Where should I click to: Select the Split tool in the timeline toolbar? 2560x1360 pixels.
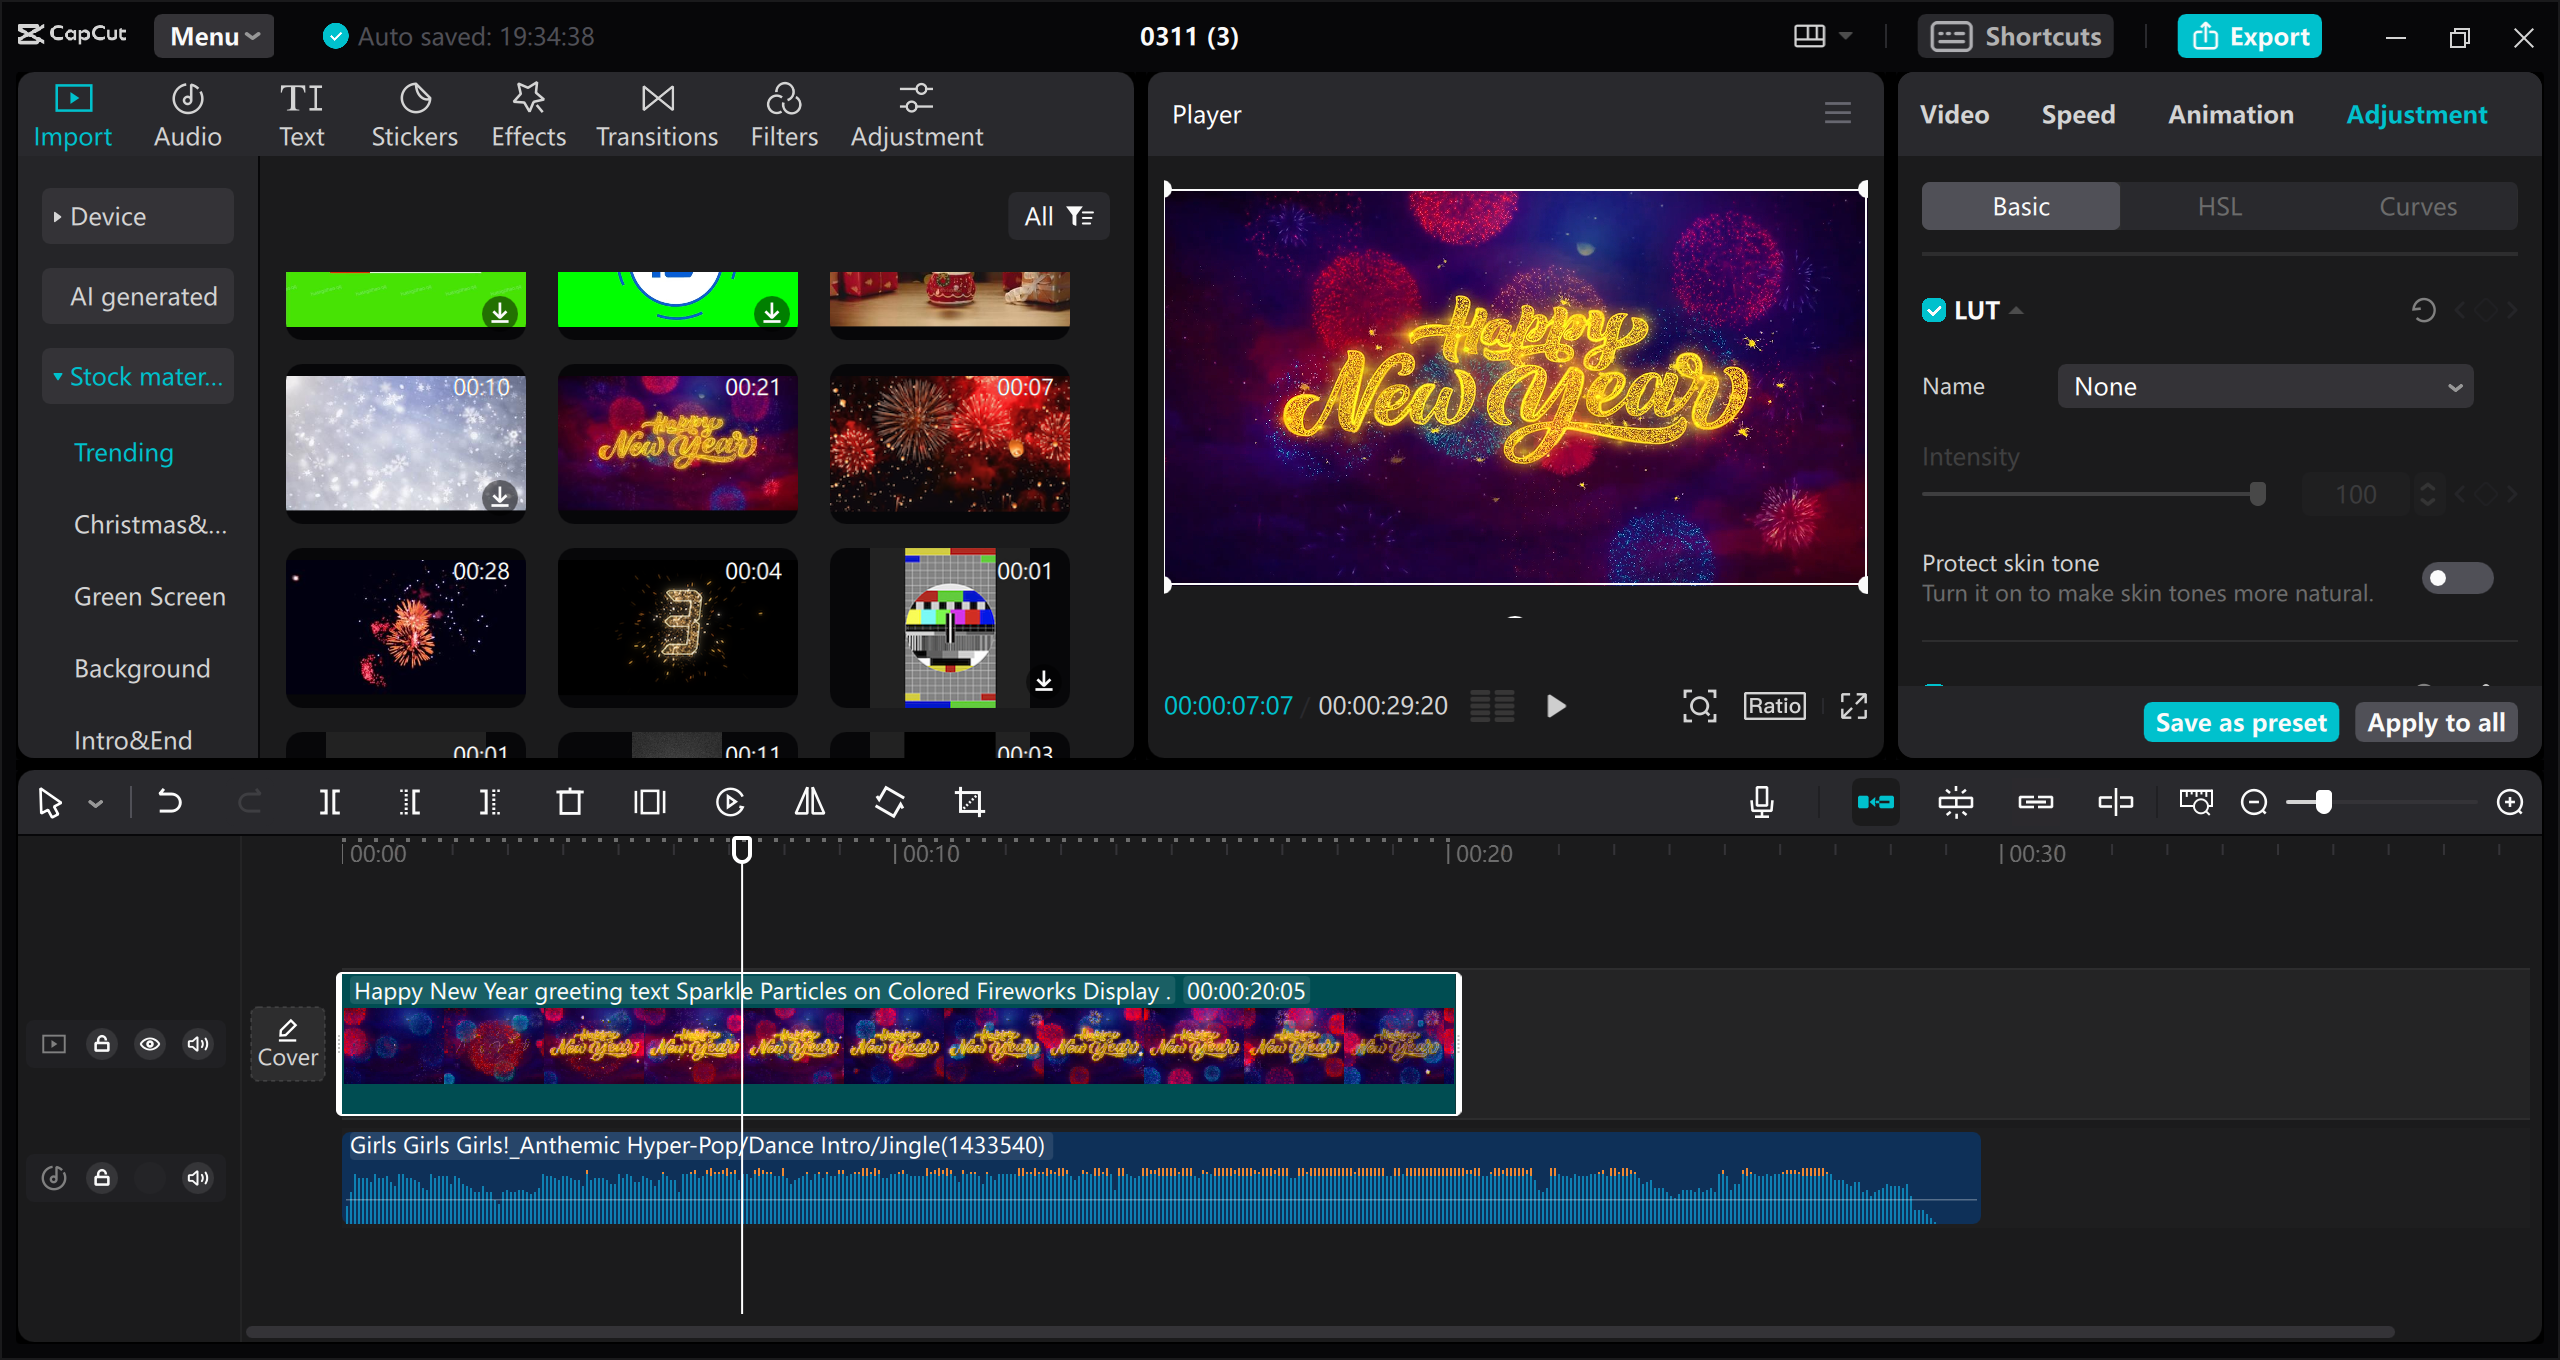click(x=330, y=801)
